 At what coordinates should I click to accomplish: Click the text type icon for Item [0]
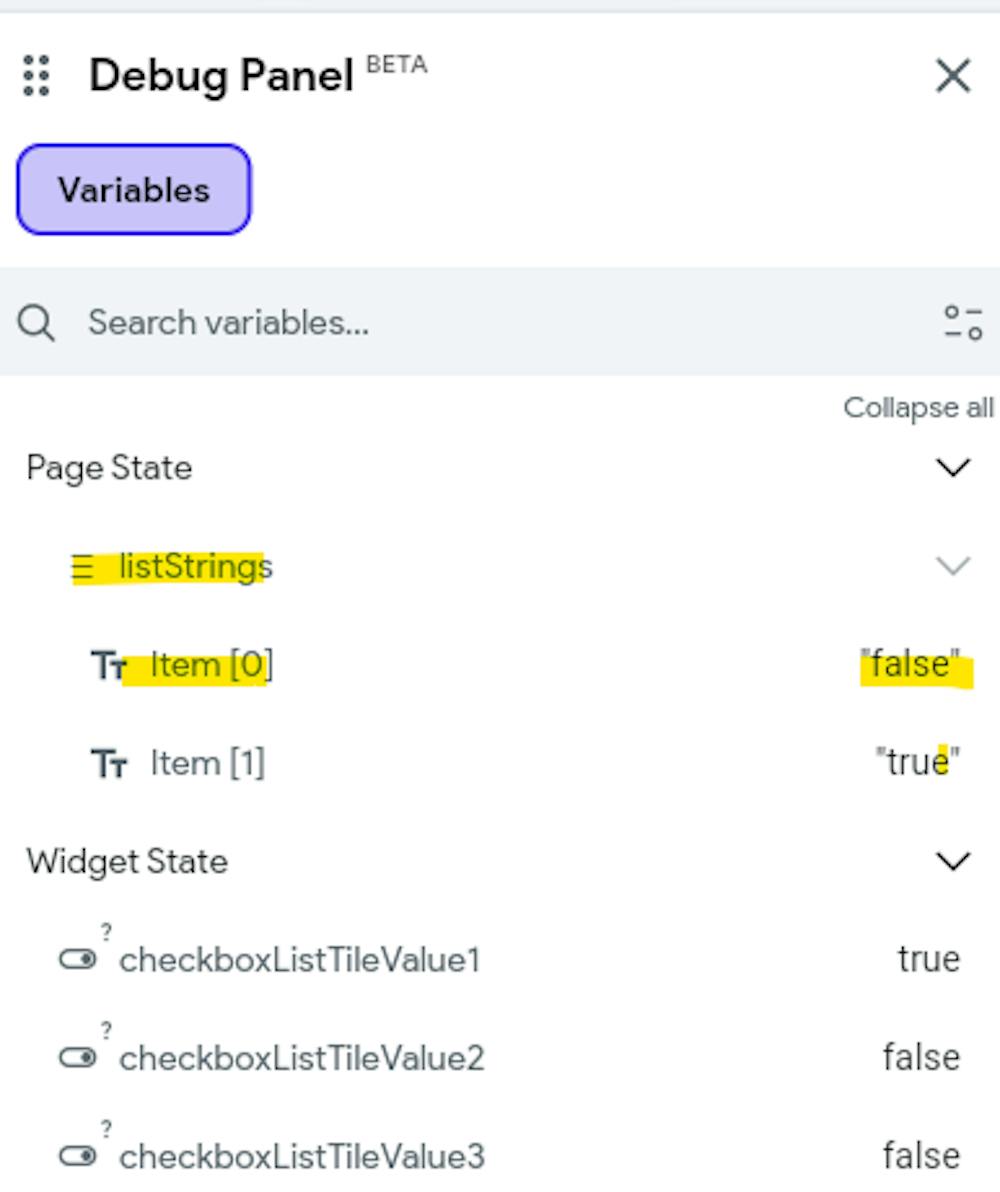pos(109,666)
